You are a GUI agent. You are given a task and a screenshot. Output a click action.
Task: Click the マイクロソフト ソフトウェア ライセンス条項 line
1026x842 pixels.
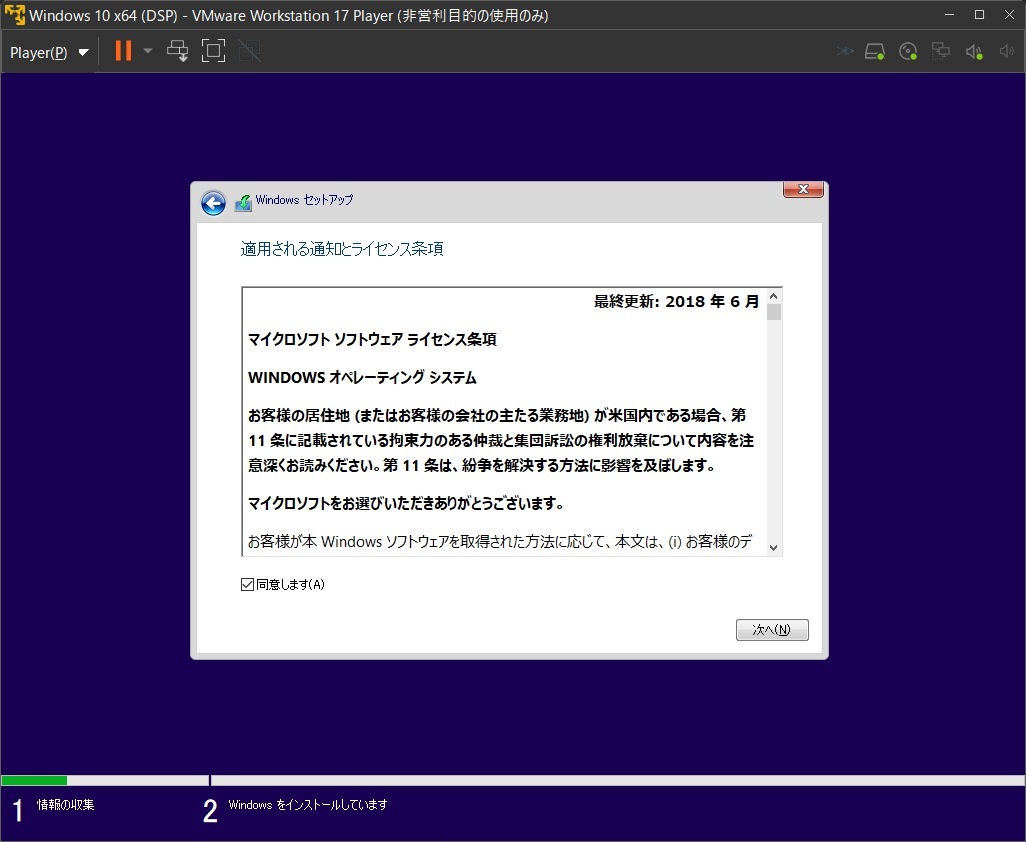[x=372, y=340]
